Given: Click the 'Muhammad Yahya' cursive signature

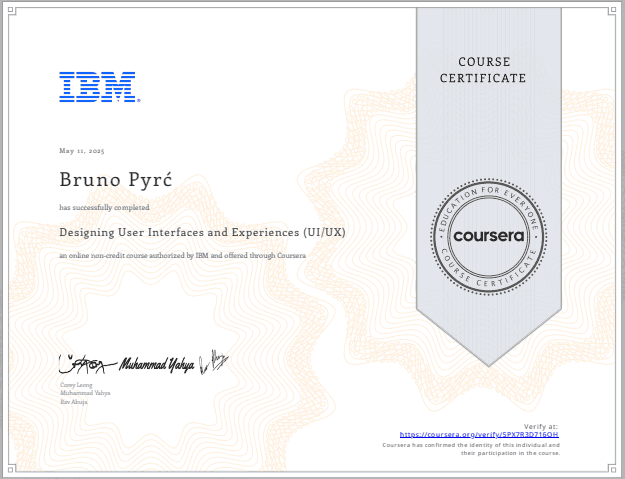Looking at the screenshot, I should [x=157, y=364].
